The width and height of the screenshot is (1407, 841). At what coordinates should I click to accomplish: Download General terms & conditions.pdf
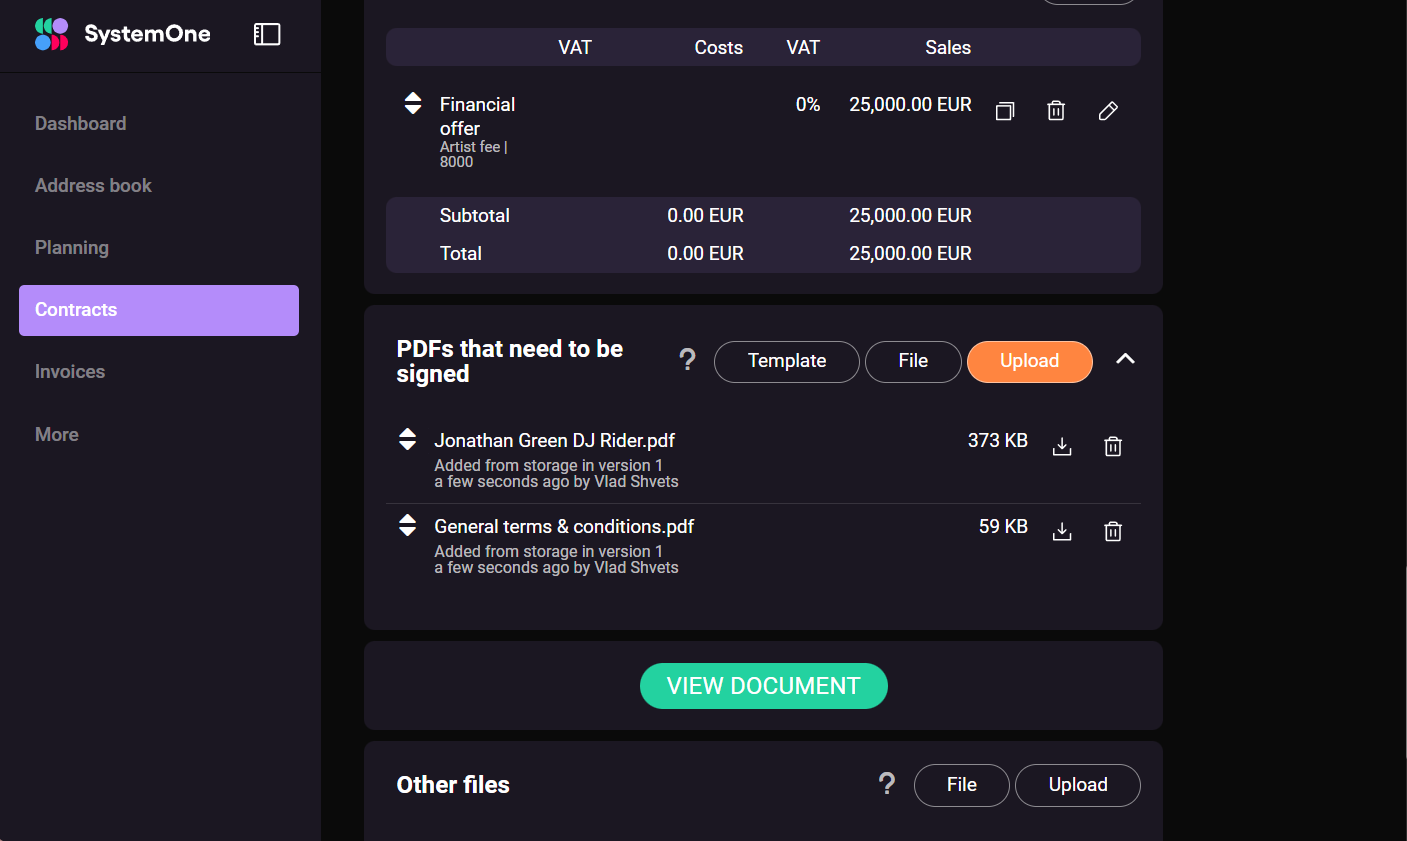coord(1062,531)
